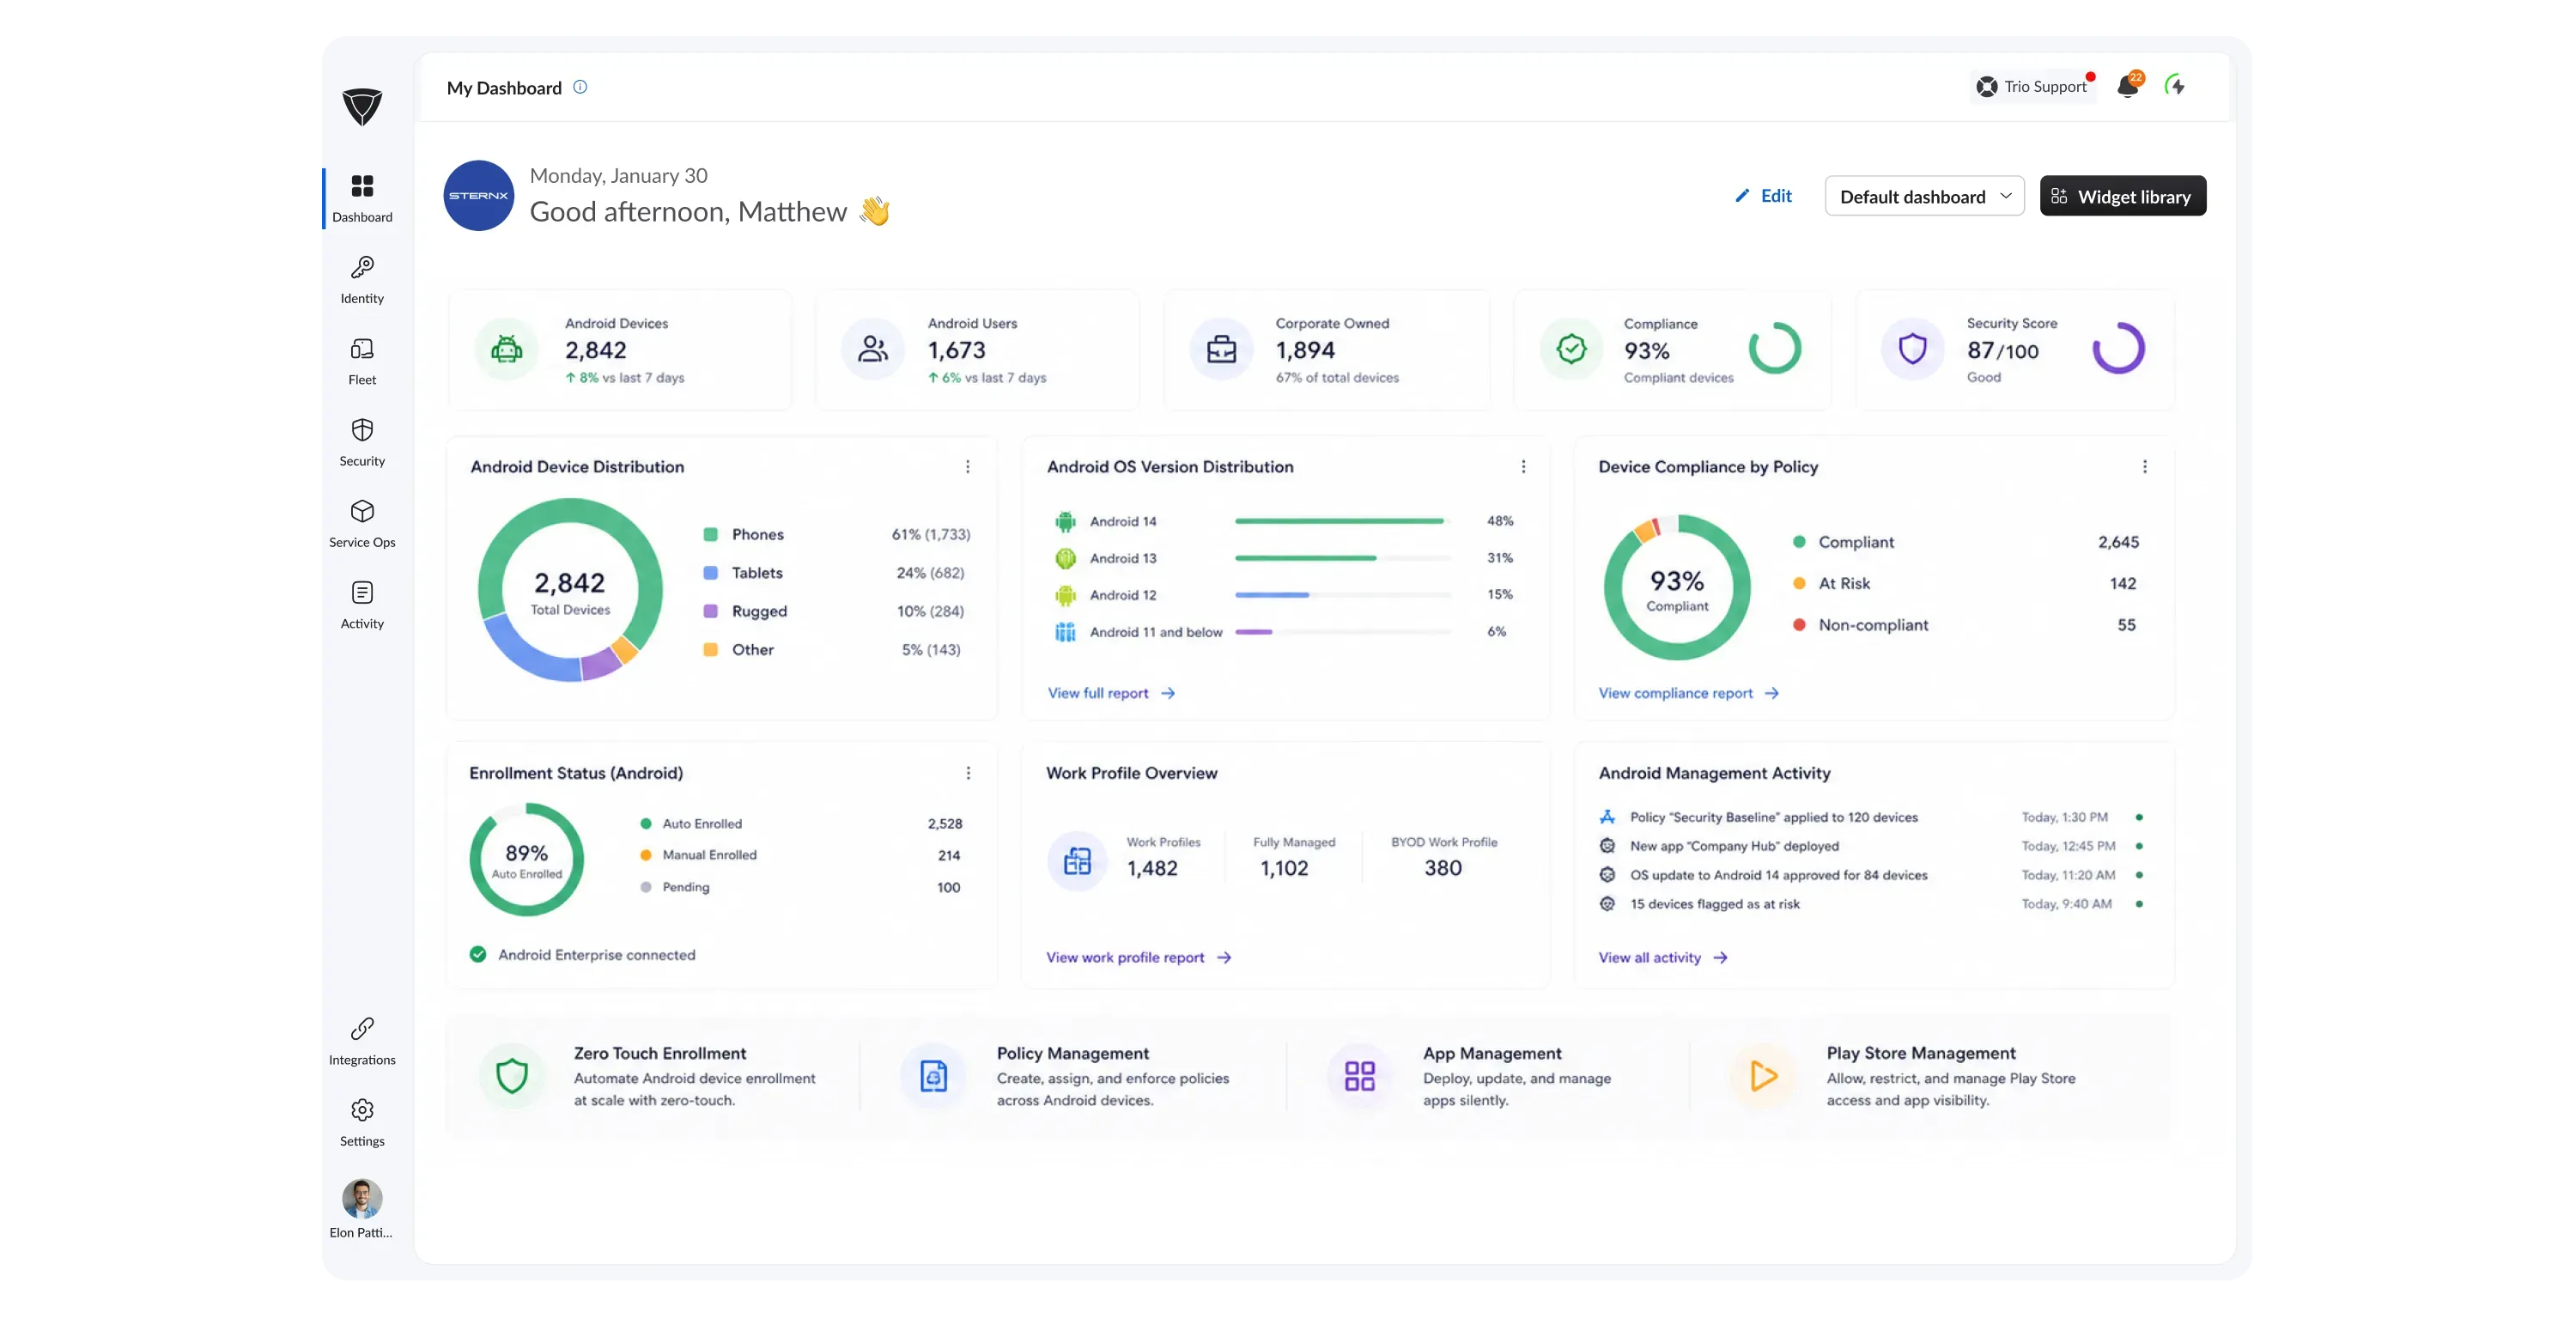Click the Company Hub deployed activity icon
Viewport: 2576px width, 1319px height.
tap(1607, 846)
